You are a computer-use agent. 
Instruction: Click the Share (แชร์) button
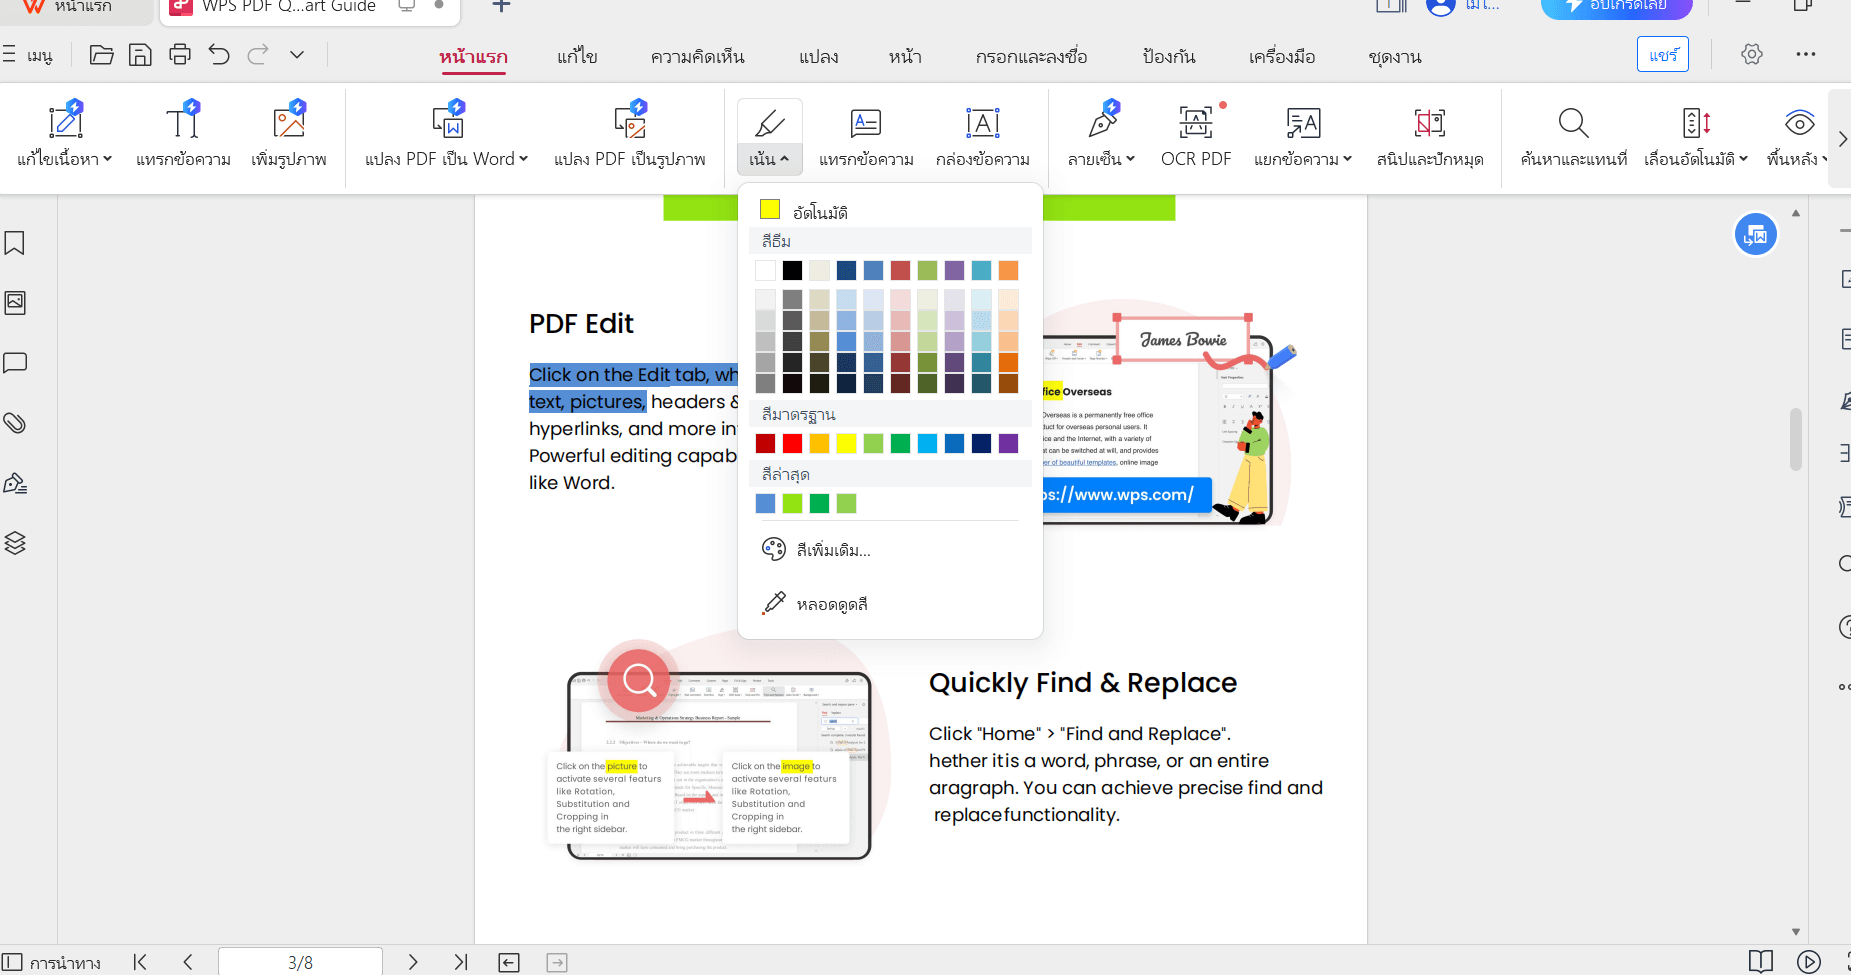coord(1662,55)
